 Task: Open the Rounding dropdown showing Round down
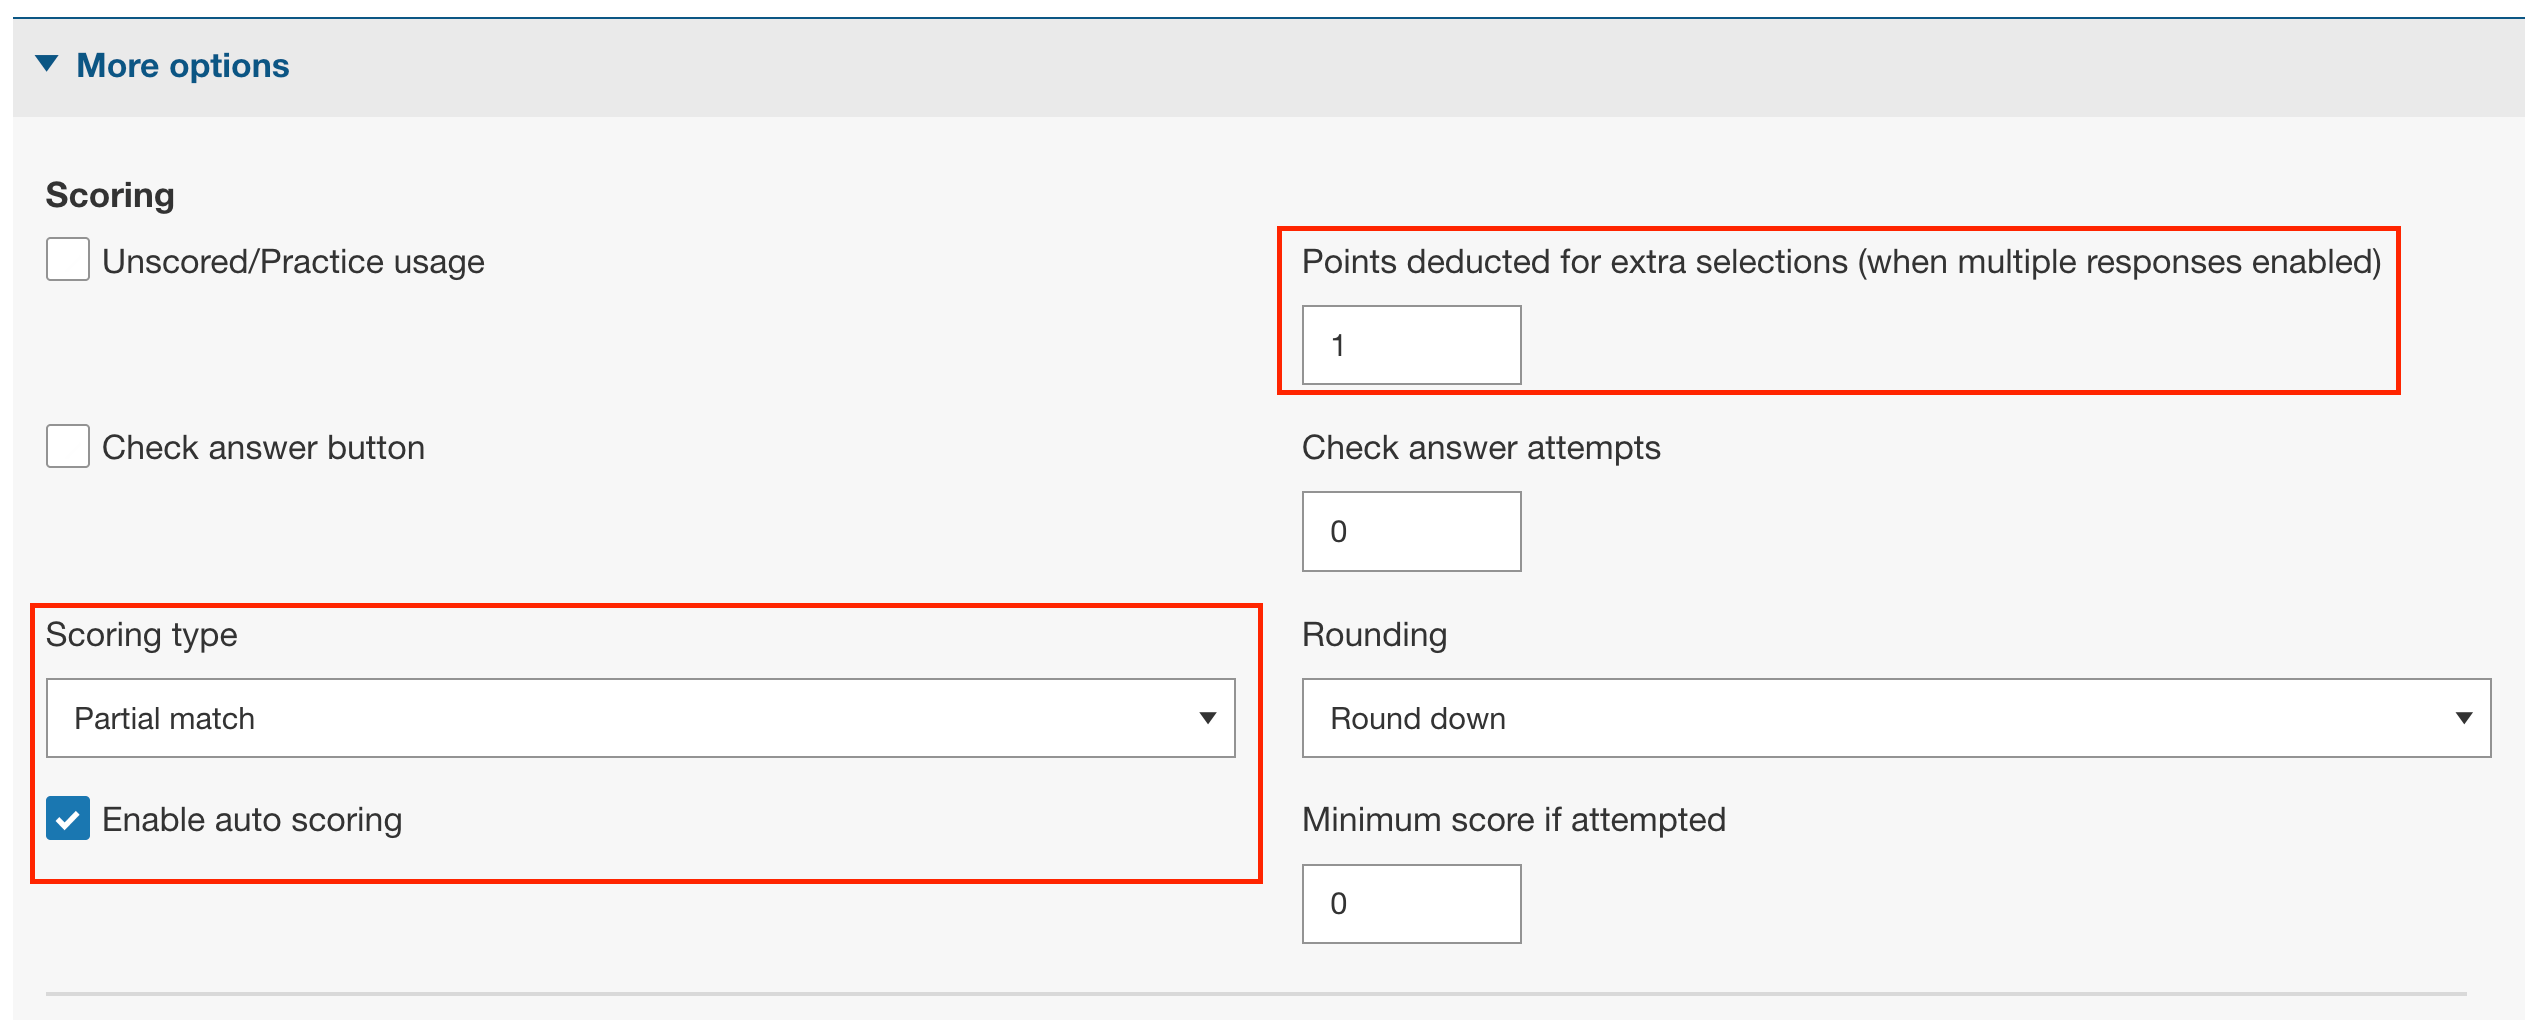1895,718
